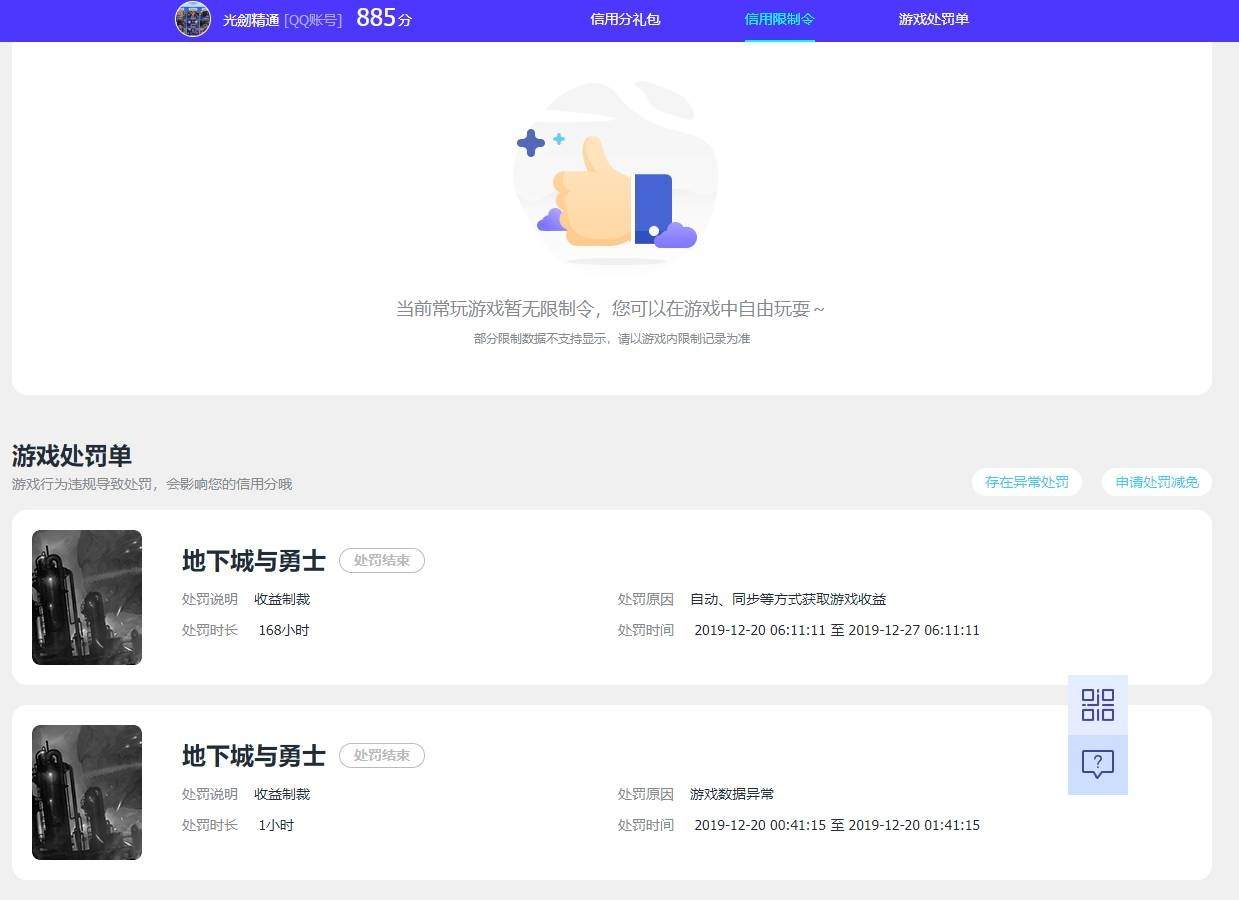Click the 1小时 duration value
Screen dimensions: 1239x900
click(x=276, y=825)
